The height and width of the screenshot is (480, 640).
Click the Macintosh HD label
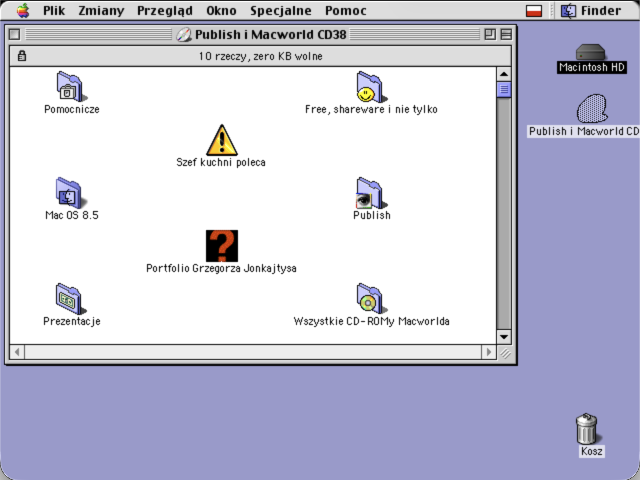(592, 67)
